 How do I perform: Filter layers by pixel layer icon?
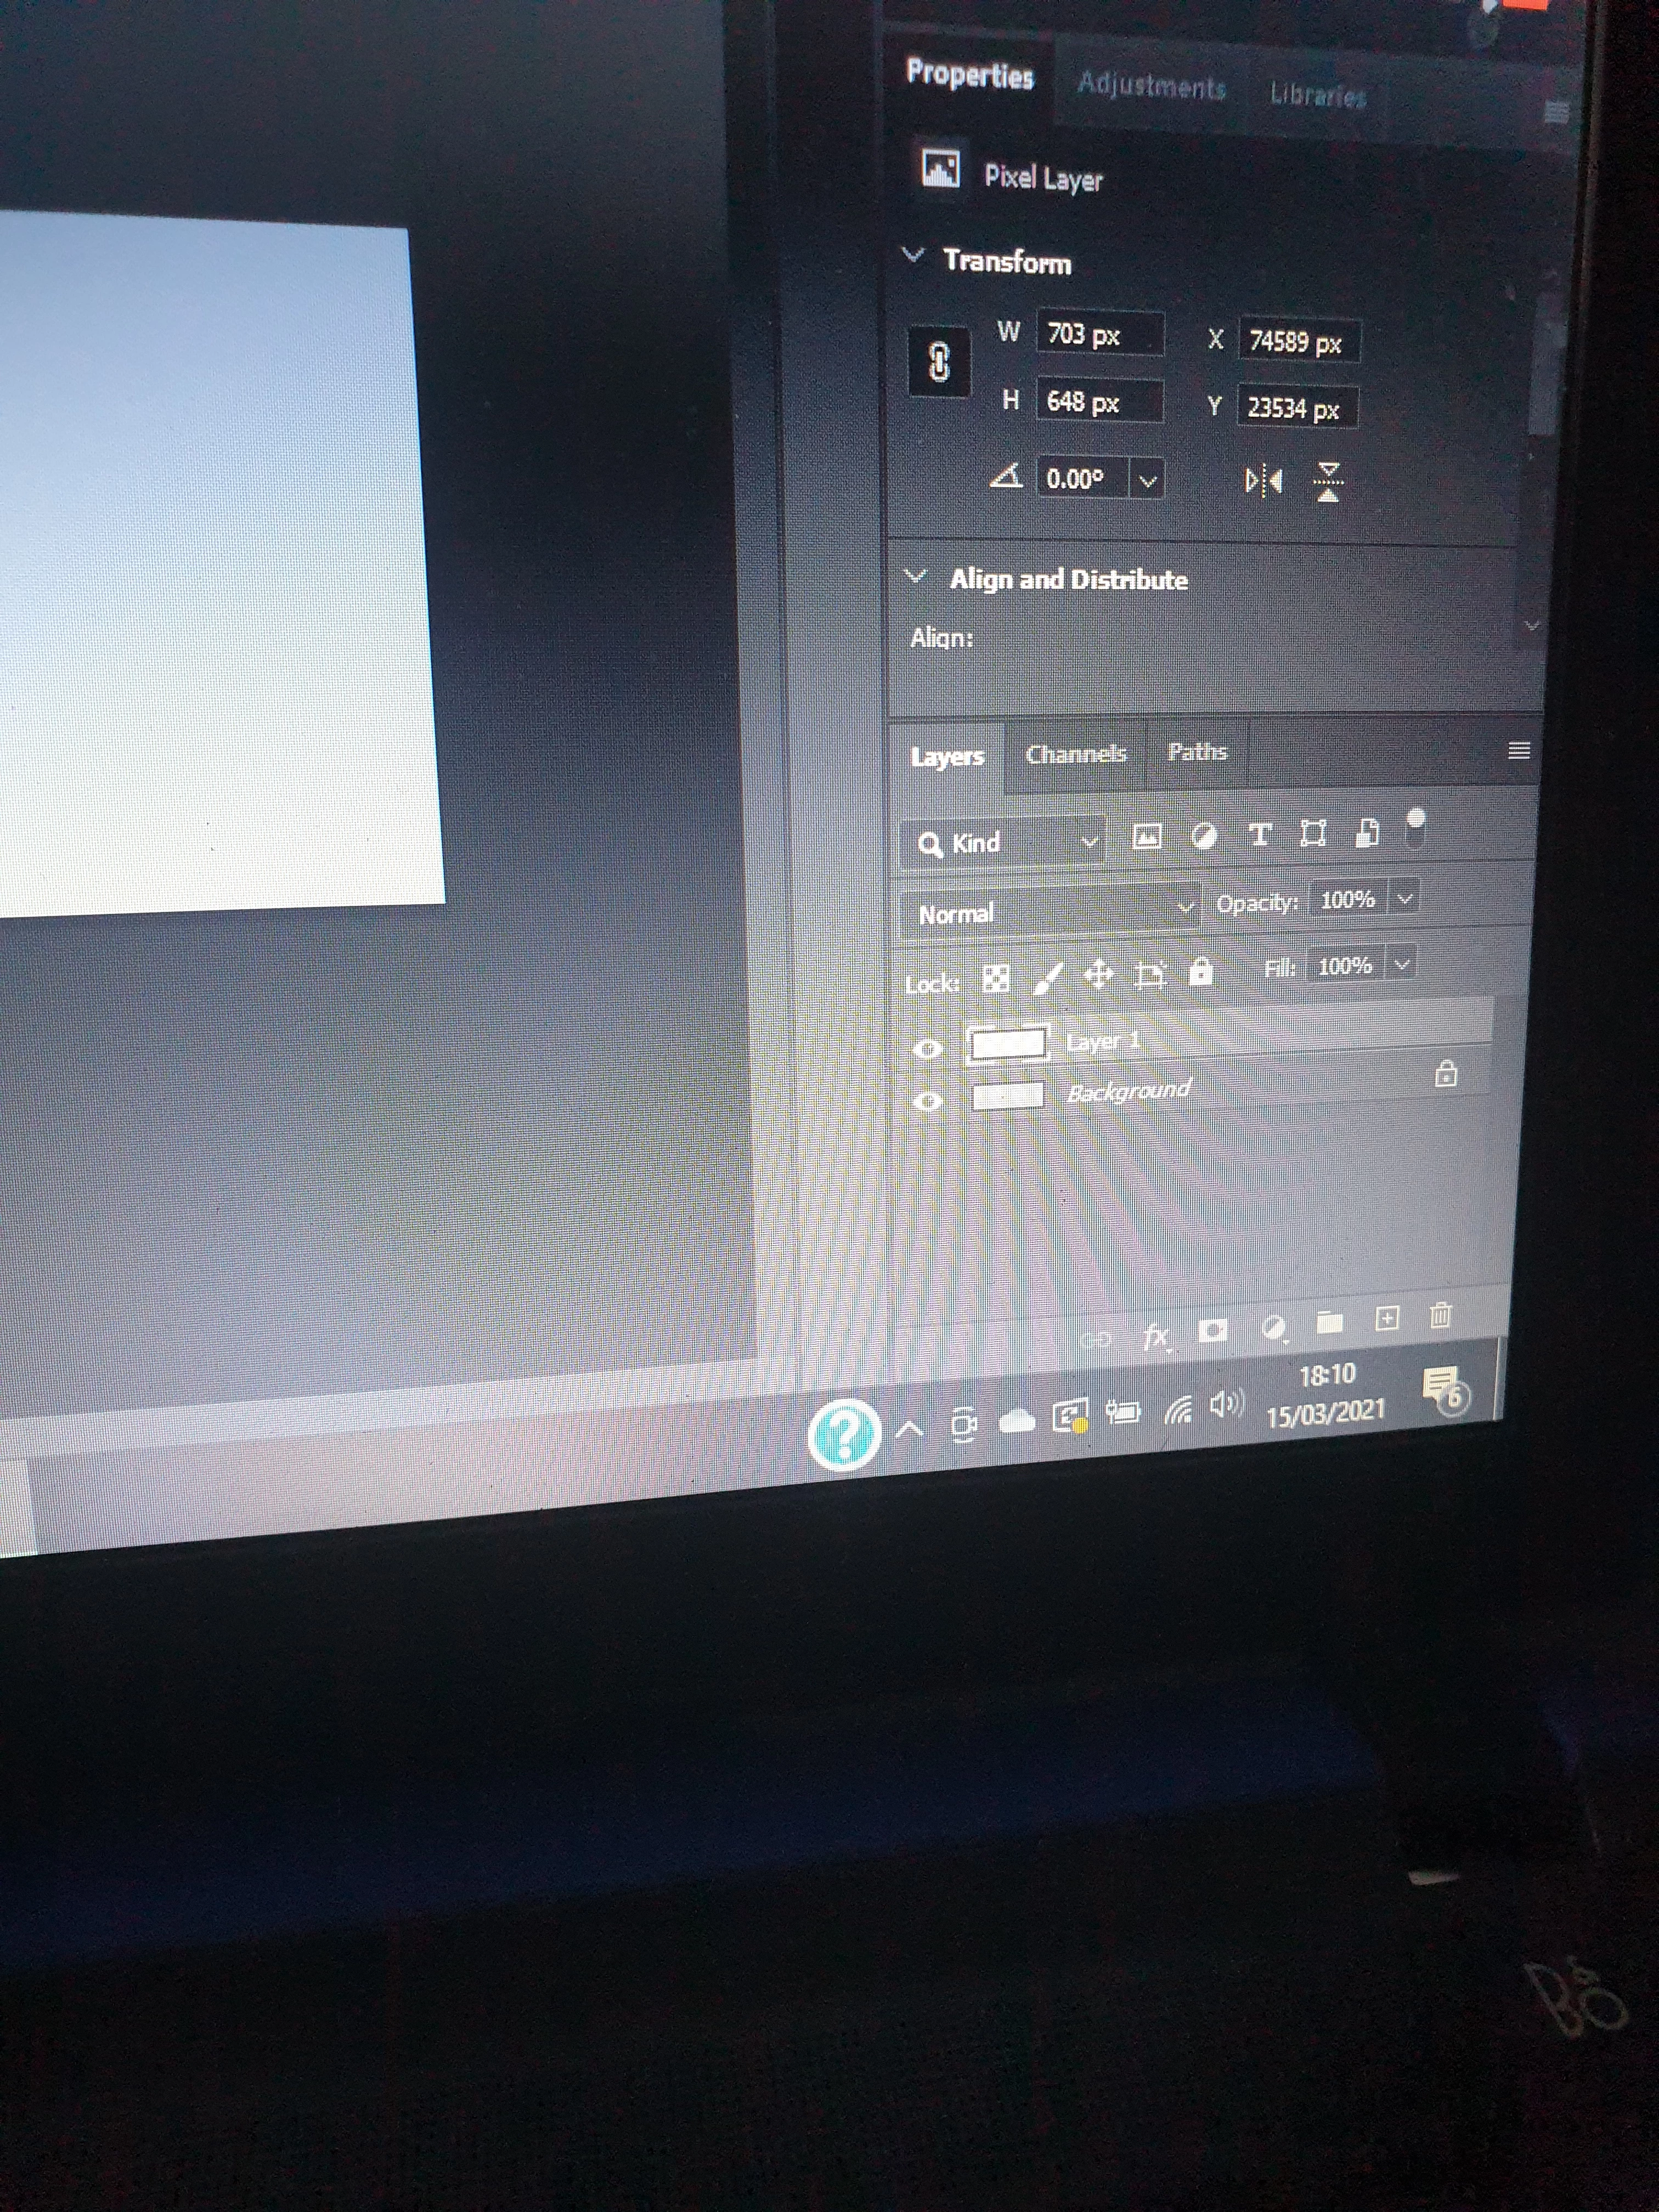[x=1147, y=836]
